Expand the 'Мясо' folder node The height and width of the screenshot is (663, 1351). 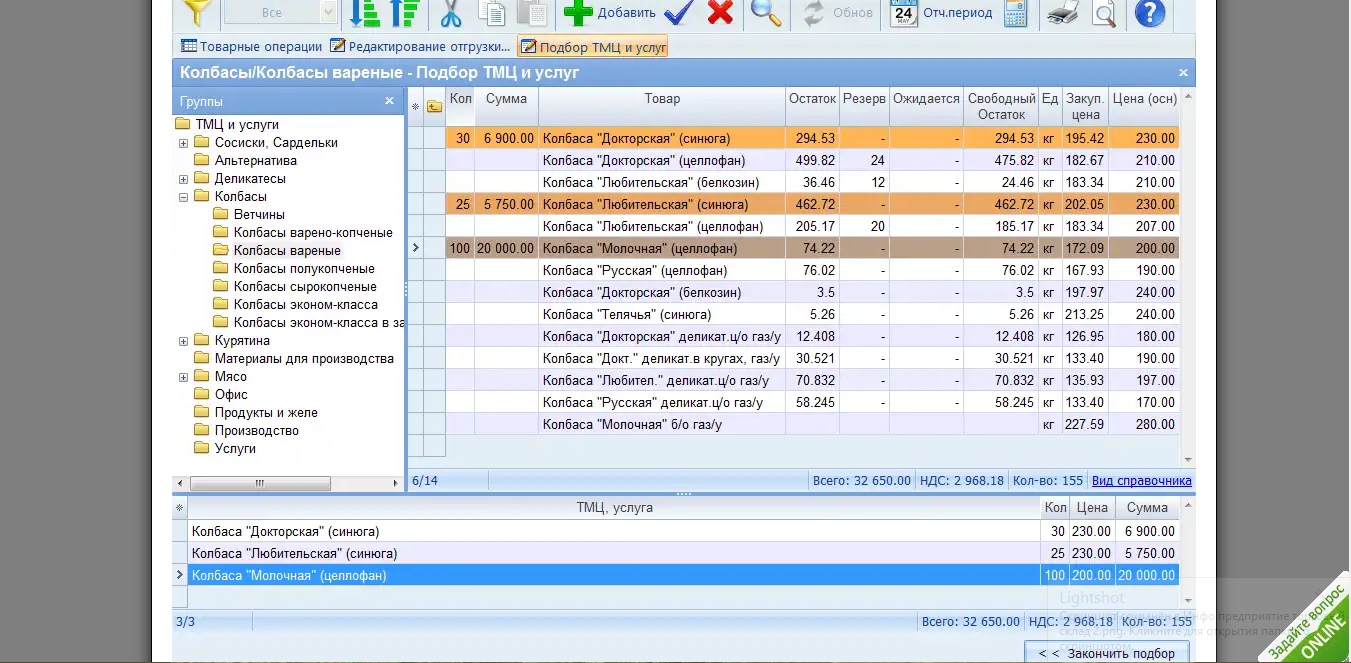pos(184,377)
